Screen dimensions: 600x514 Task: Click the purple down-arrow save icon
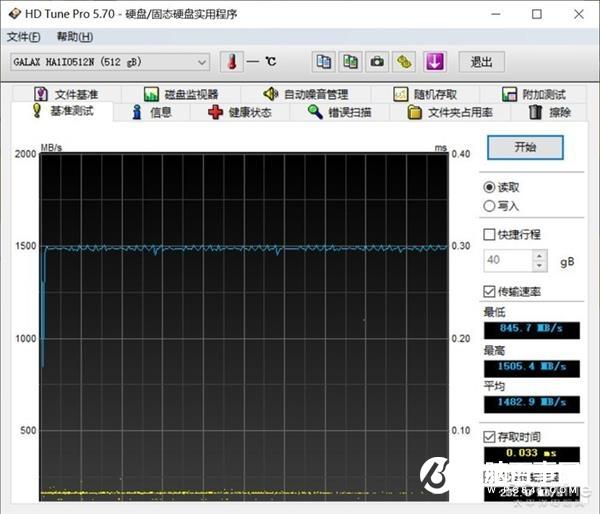[x=435, y=62]
